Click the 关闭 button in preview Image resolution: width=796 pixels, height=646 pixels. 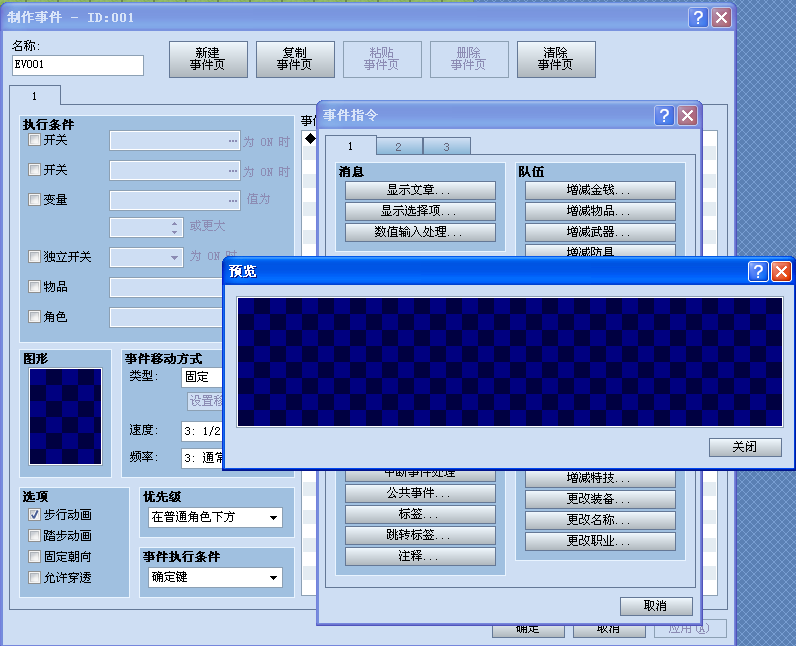[745, 447]
